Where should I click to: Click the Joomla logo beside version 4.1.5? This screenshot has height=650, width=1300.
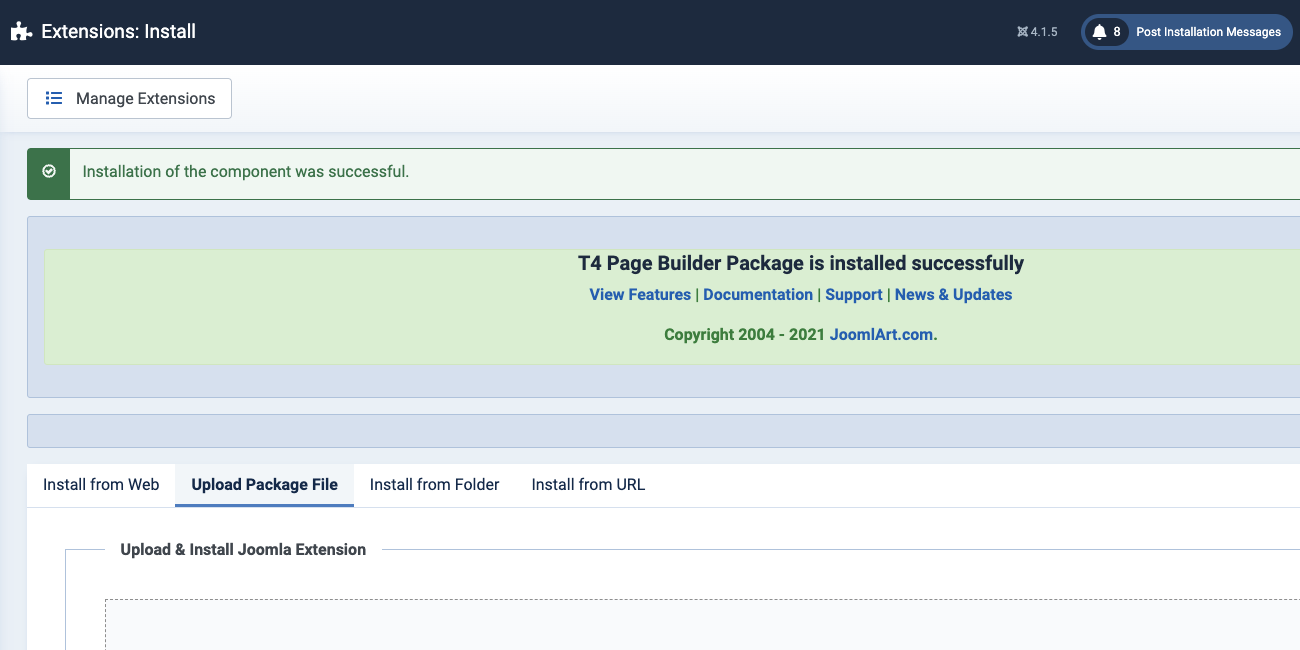point(1022,32)
